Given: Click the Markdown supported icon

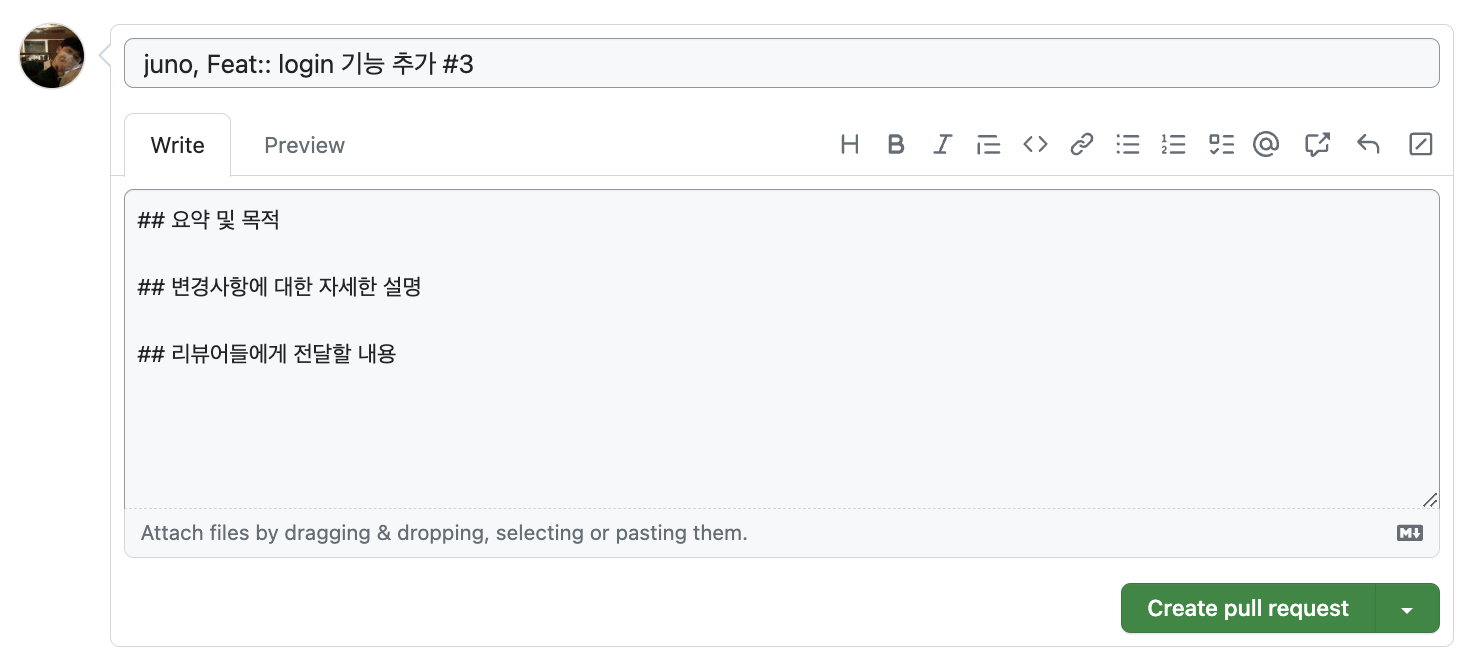Looking at the screenshot, I should [1409, 533].
